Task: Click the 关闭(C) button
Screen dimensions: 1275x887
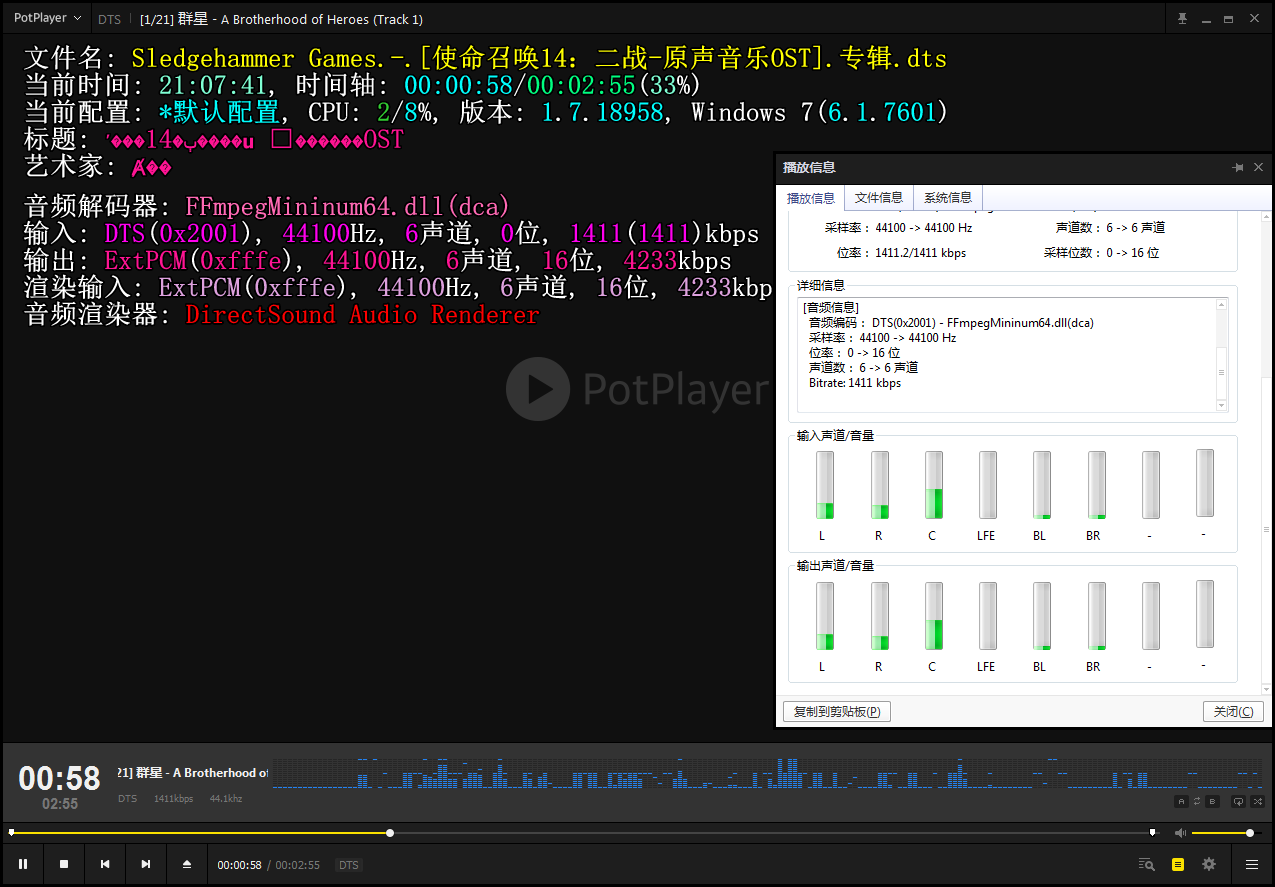Action: click(x=1233, y=712)
